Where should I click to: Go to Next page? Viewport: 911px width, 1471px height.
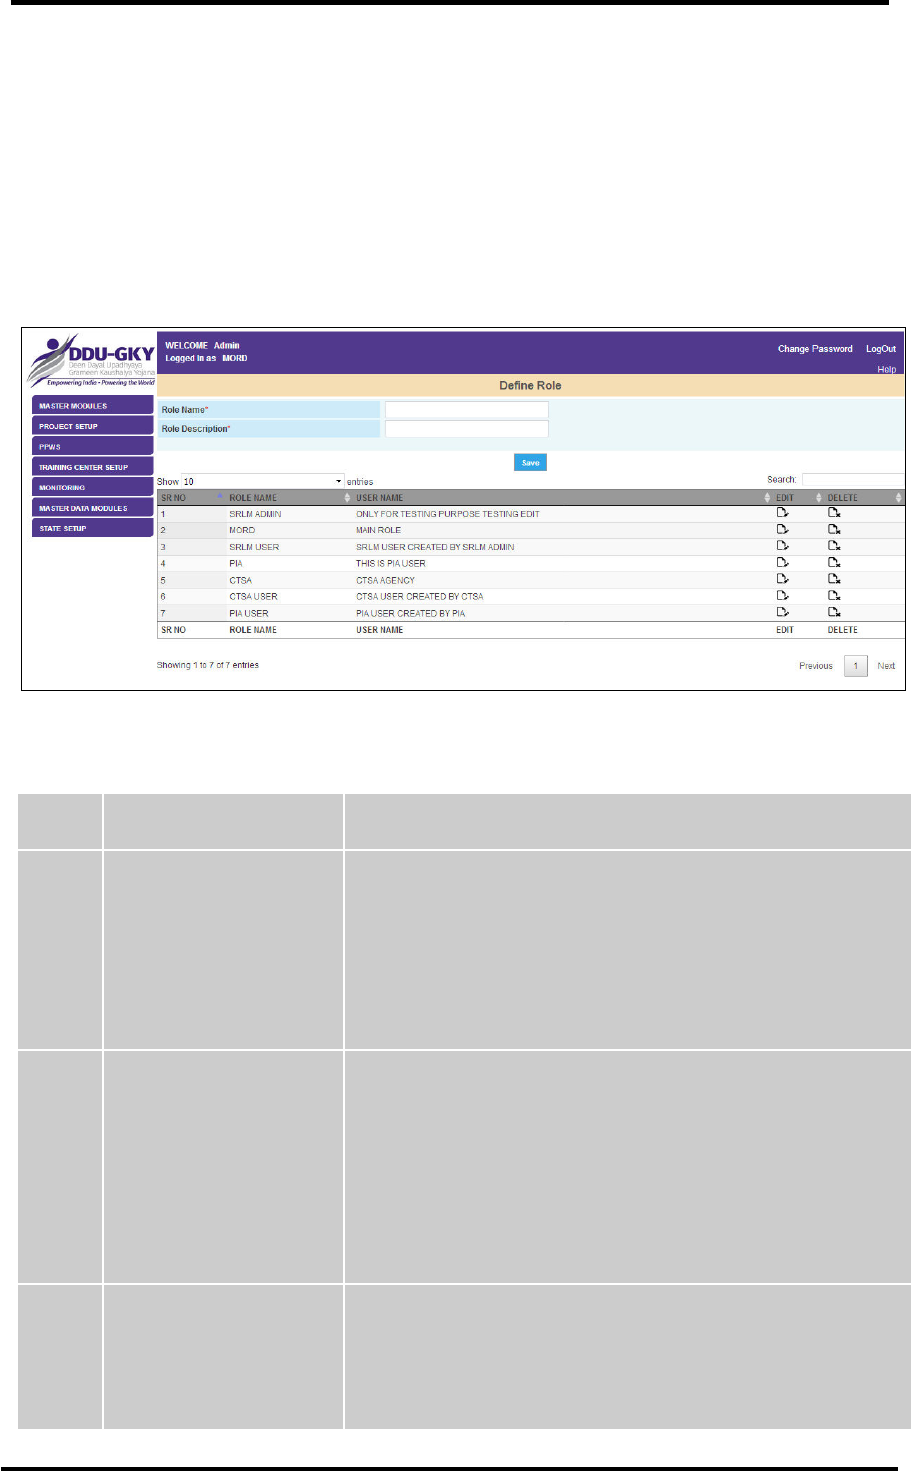(x=886, y=666)
